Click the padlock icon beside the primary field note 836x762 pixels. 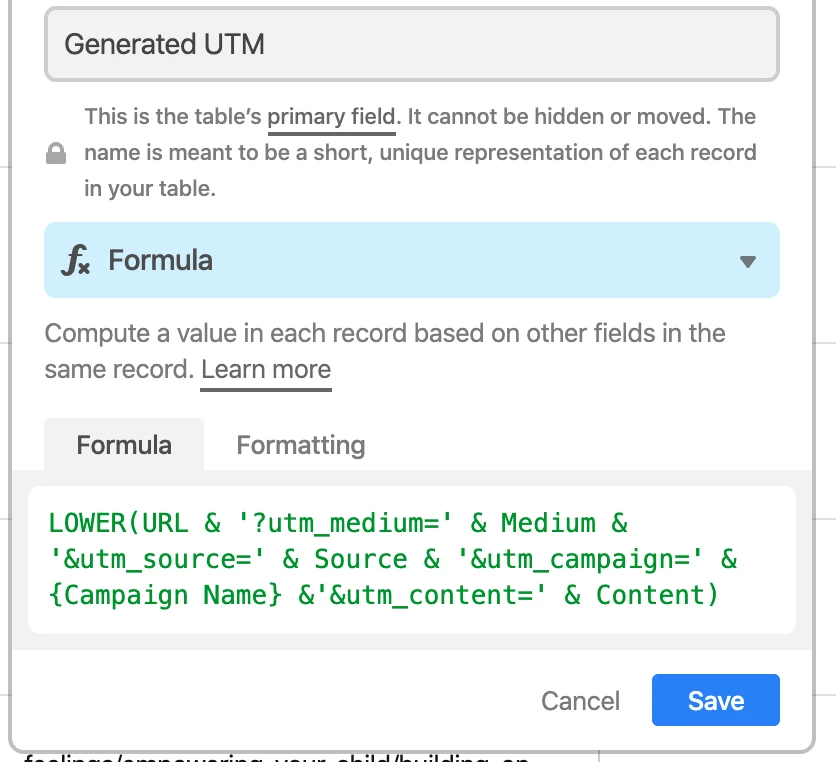(x=56, y=153)
